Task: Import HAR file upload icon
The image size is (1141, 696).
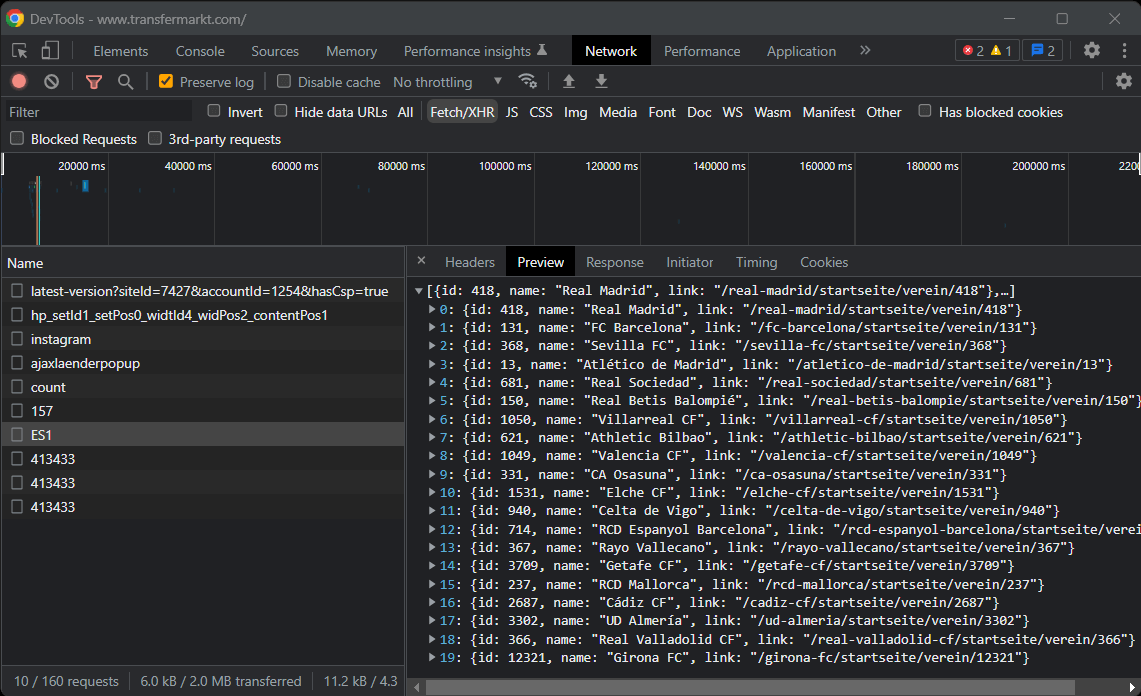Action: pyautogui.click(x=569, y=82)
